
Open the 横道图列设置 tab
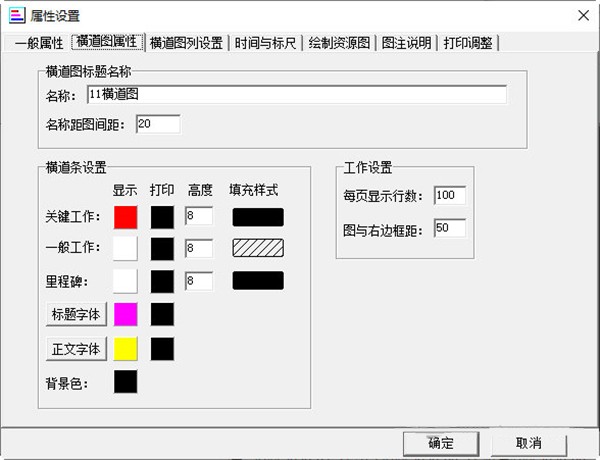pyautogui.click(x=186, y=42)
